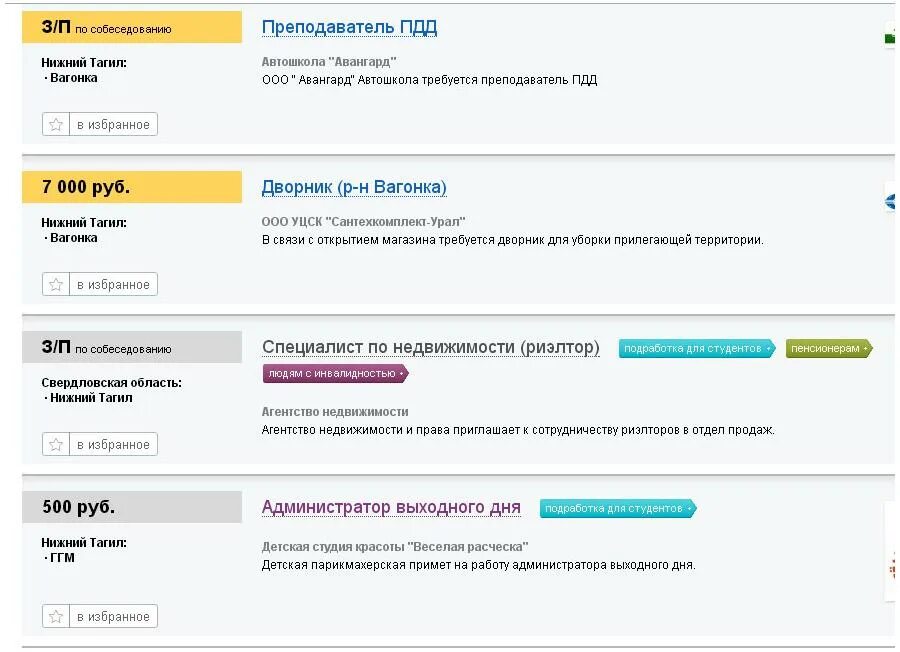Select подработка для студентов tag on риэлтор
The image size is (900, 652).
point(697,348)
